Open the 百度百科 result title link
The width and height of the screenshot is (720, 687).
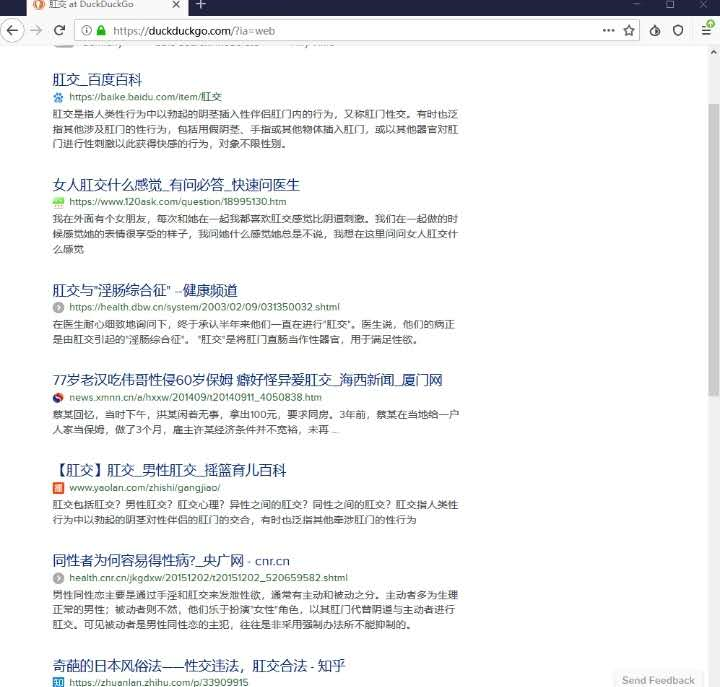[x=97, y=80]
